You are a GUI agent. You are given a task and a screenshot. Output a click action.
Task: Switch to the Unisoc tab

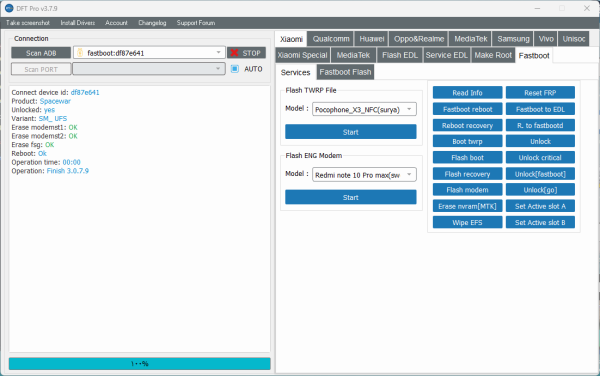tap(574, 39)
